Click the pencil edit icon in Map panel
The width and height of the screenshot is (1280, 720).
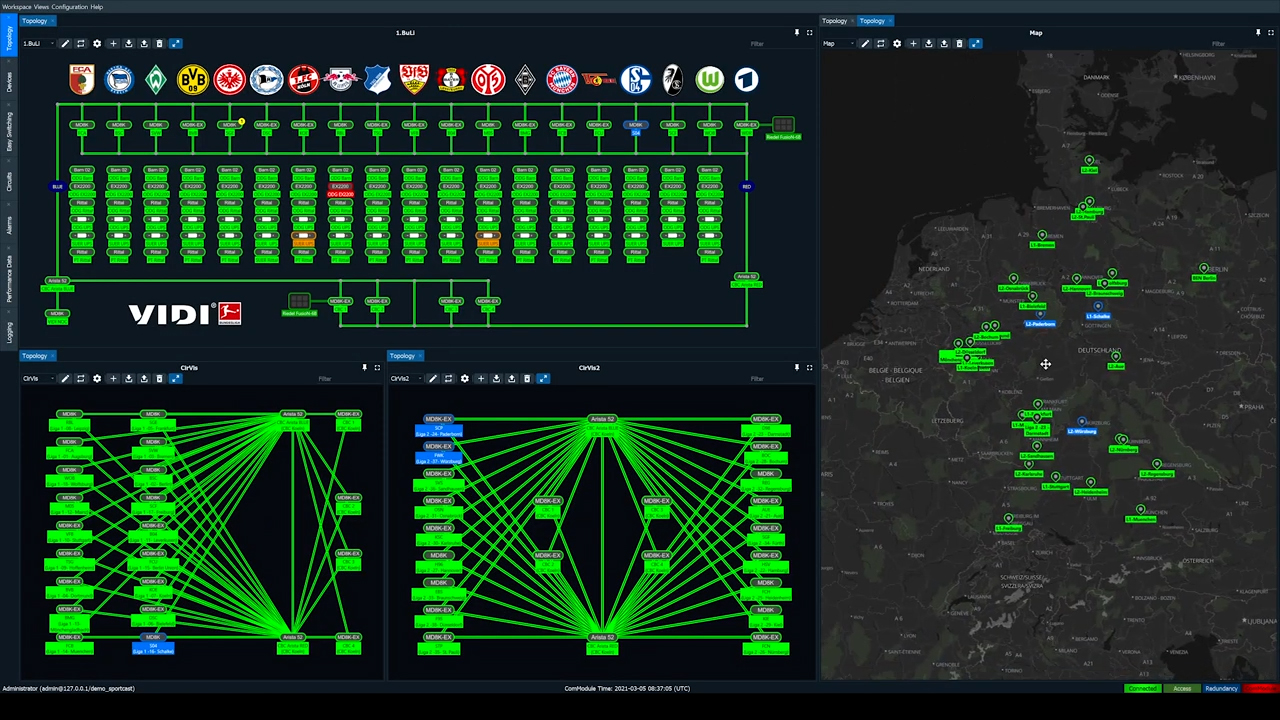tap(865, 44)
